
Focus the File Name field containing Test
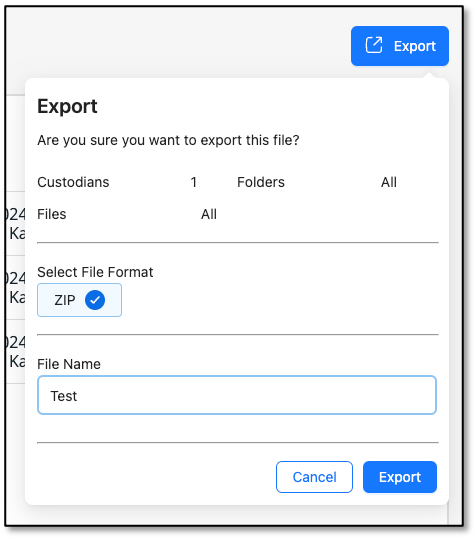(x=237, y=395)
